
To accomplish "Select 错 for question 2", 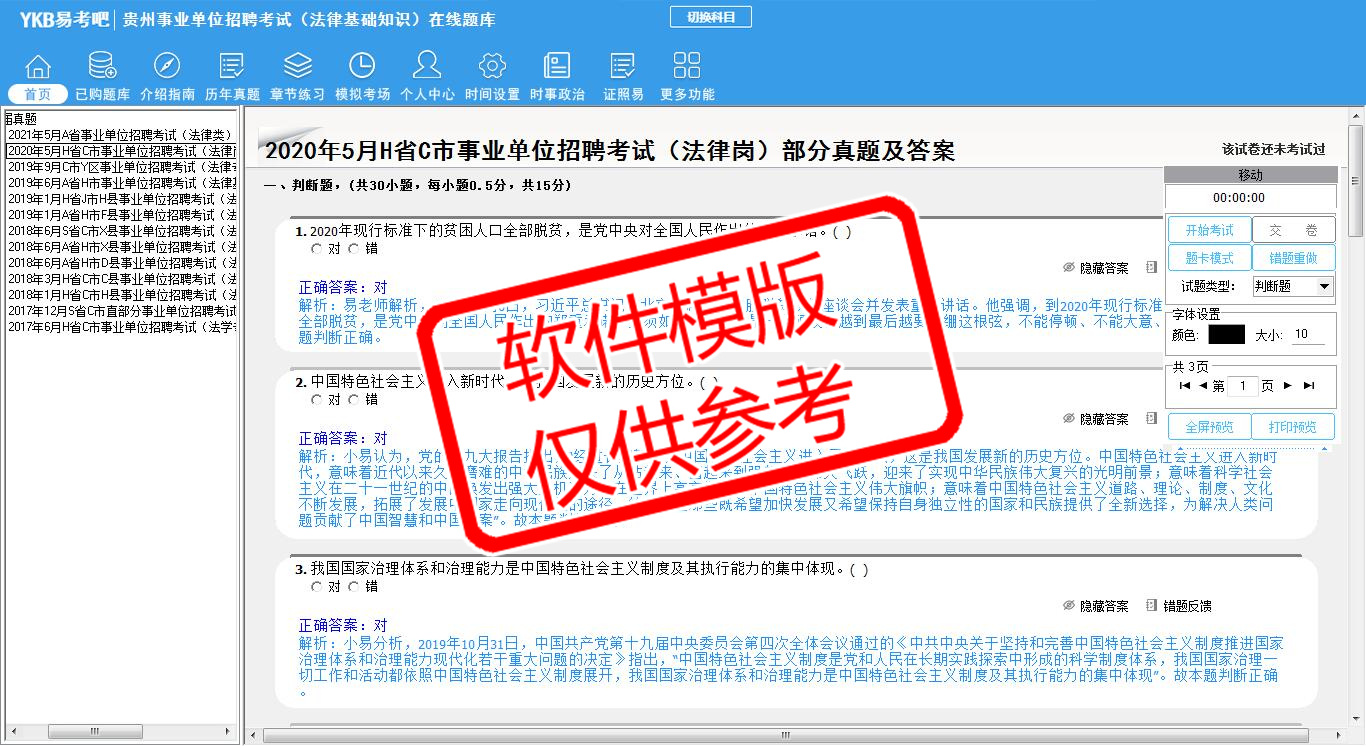I will (x=354, y=400).
